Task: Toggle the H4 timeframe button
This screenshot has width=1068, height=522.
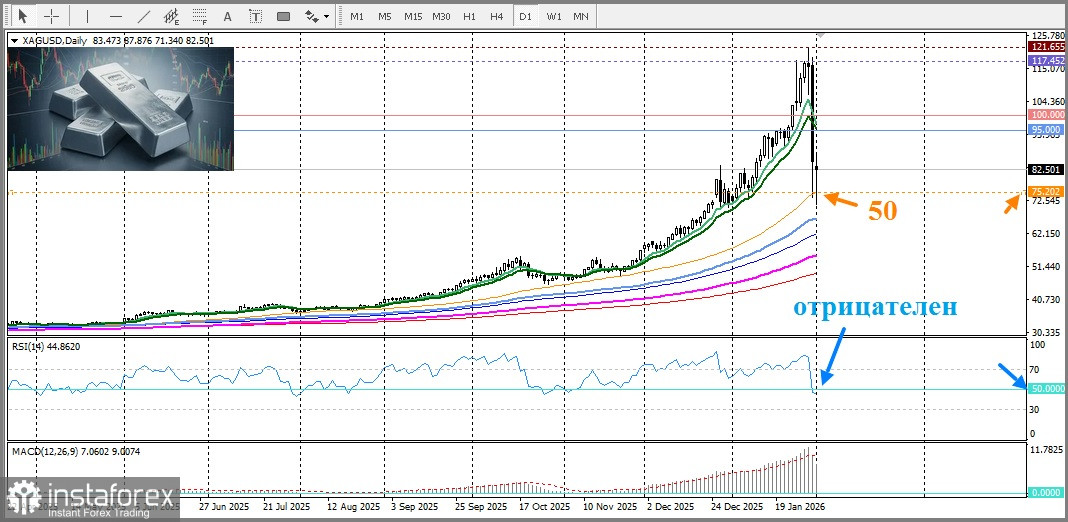Action: coord(497,16)
